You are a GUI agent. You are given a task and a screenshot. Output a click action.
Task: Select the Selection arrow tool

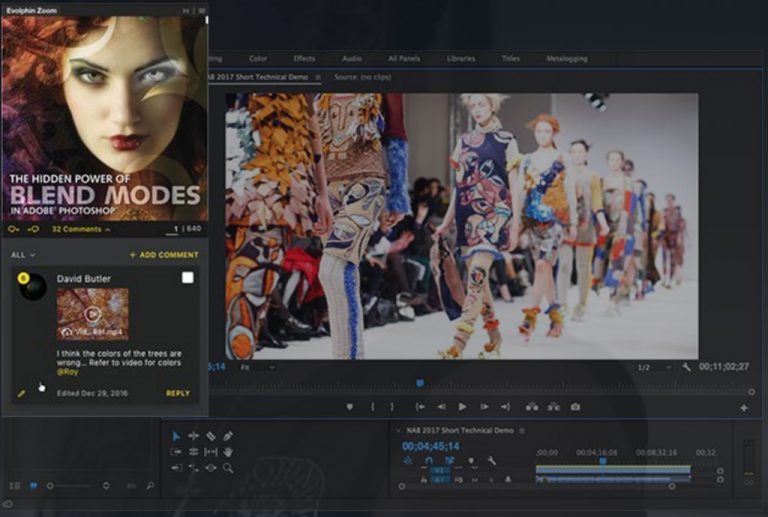click(x=176, y=436)
